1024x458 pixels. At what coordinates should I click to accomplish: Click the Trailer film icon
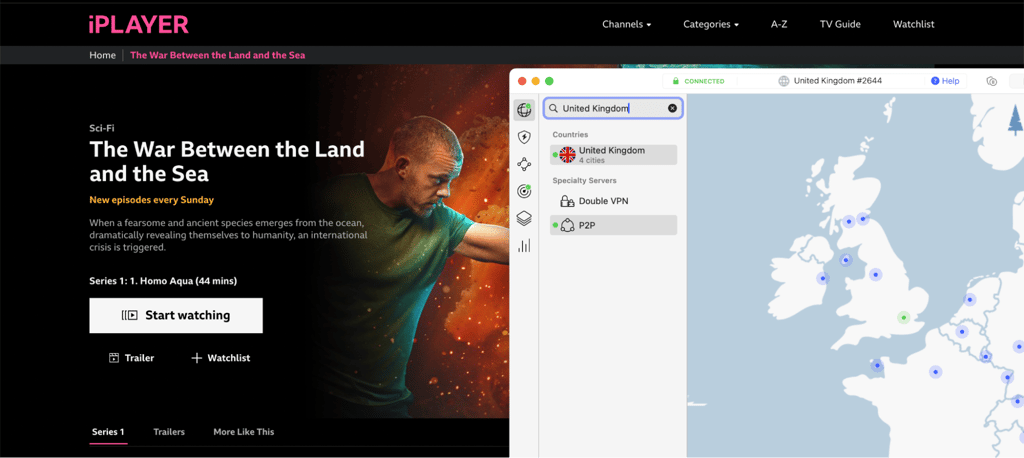[x=114, y=358]
